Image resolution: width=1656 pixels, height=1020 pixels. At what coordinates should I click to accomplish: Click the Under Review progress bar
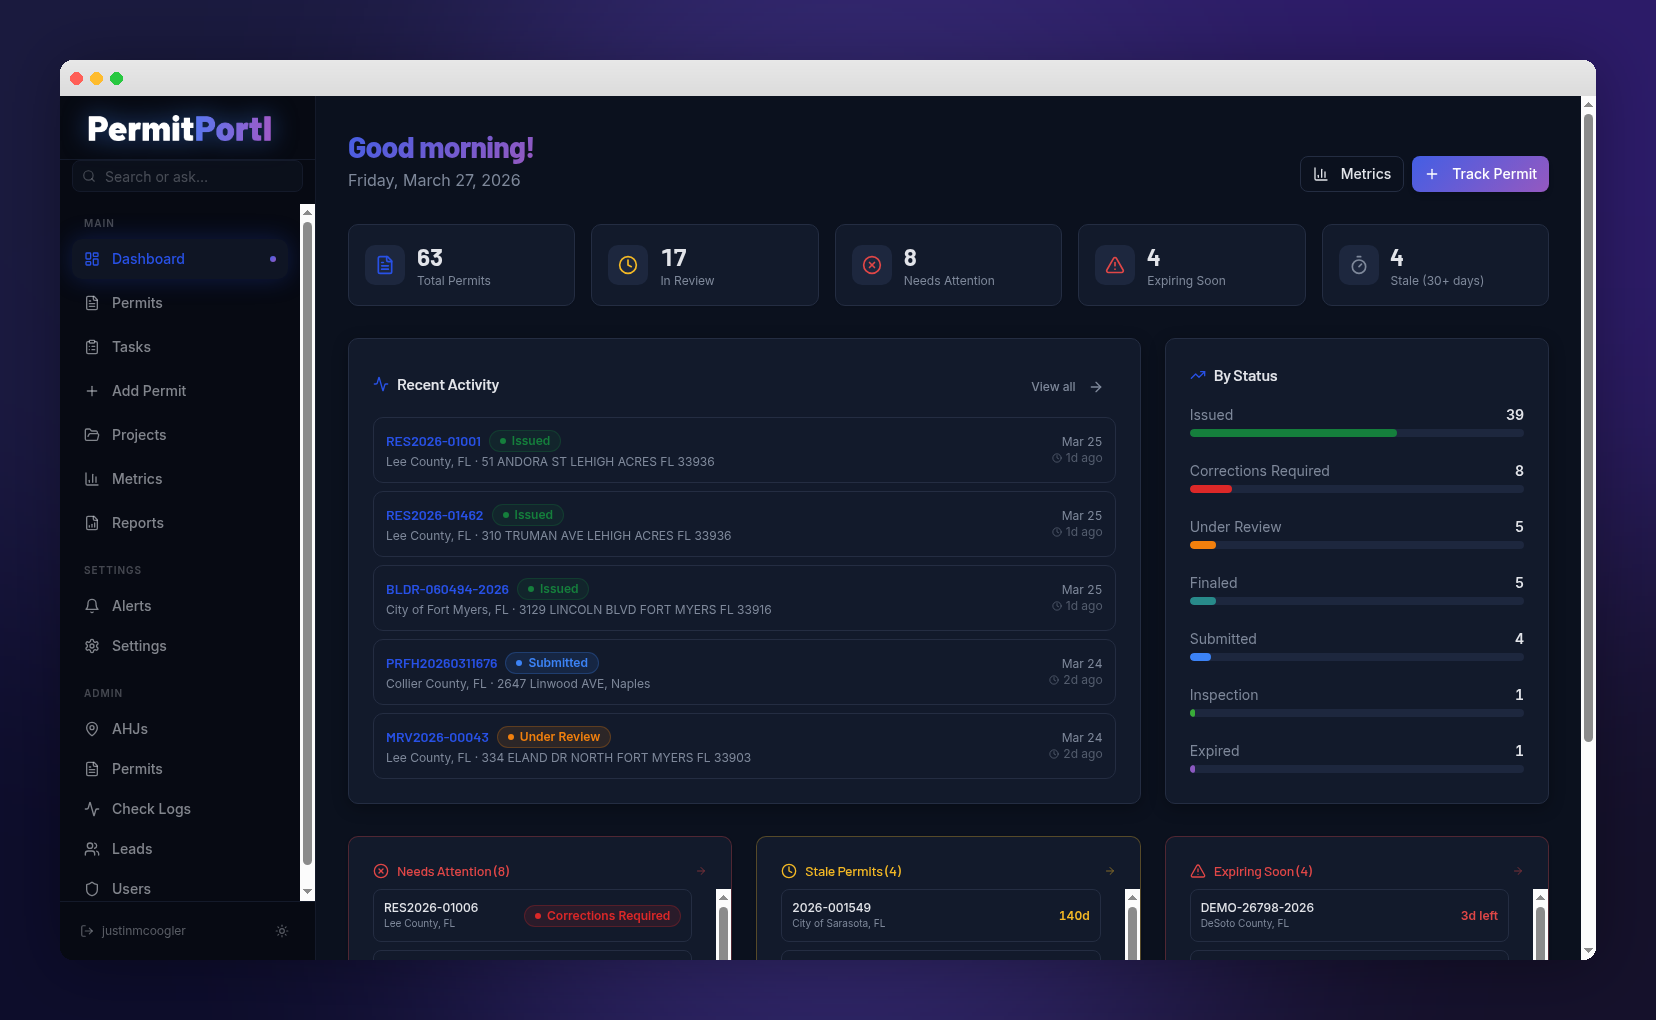pos(1357,545)
